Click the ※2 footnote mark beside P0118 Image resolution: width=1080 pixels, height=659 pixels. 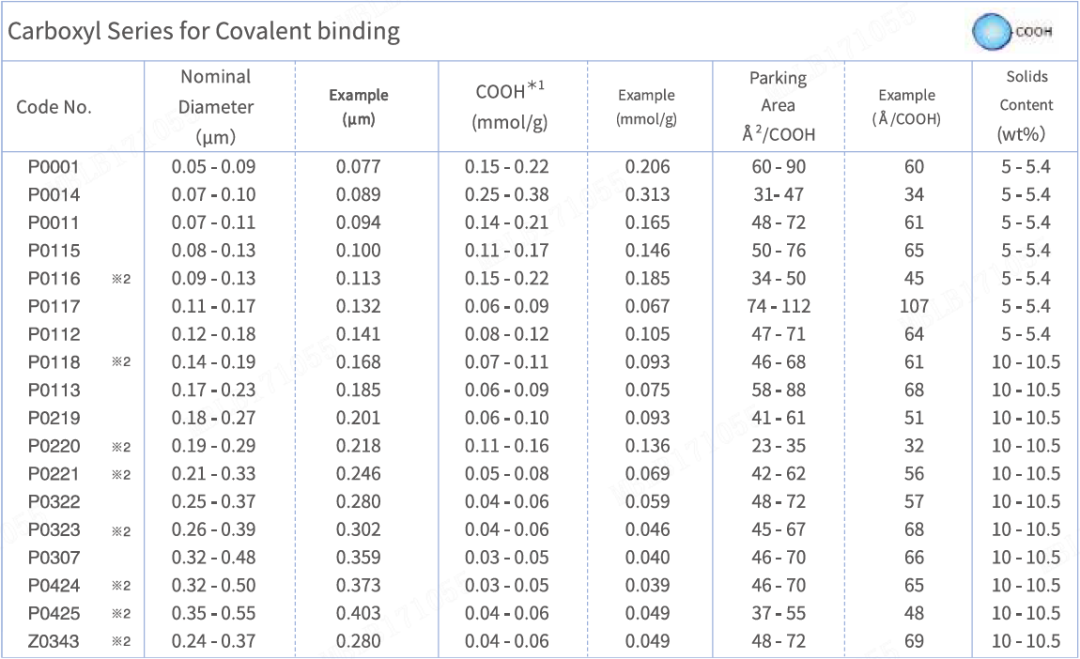tap(121, 362)
